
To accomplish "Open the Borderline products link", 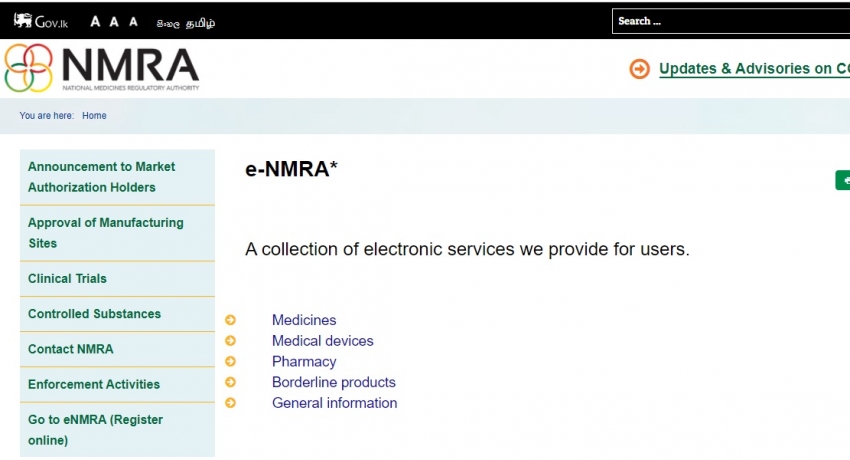I will click(334, 382).
